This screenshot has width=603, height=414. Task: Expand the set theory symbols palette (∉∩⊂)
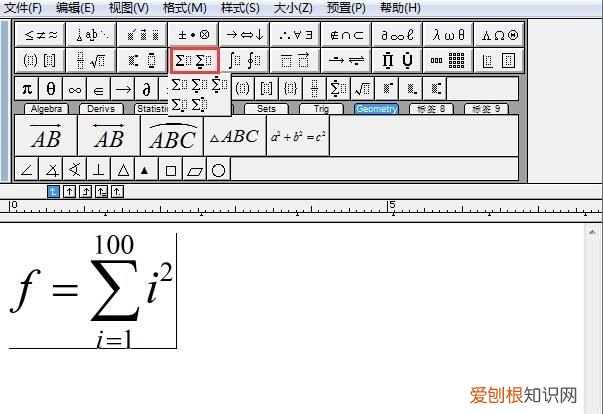click(x=346, y=35)
